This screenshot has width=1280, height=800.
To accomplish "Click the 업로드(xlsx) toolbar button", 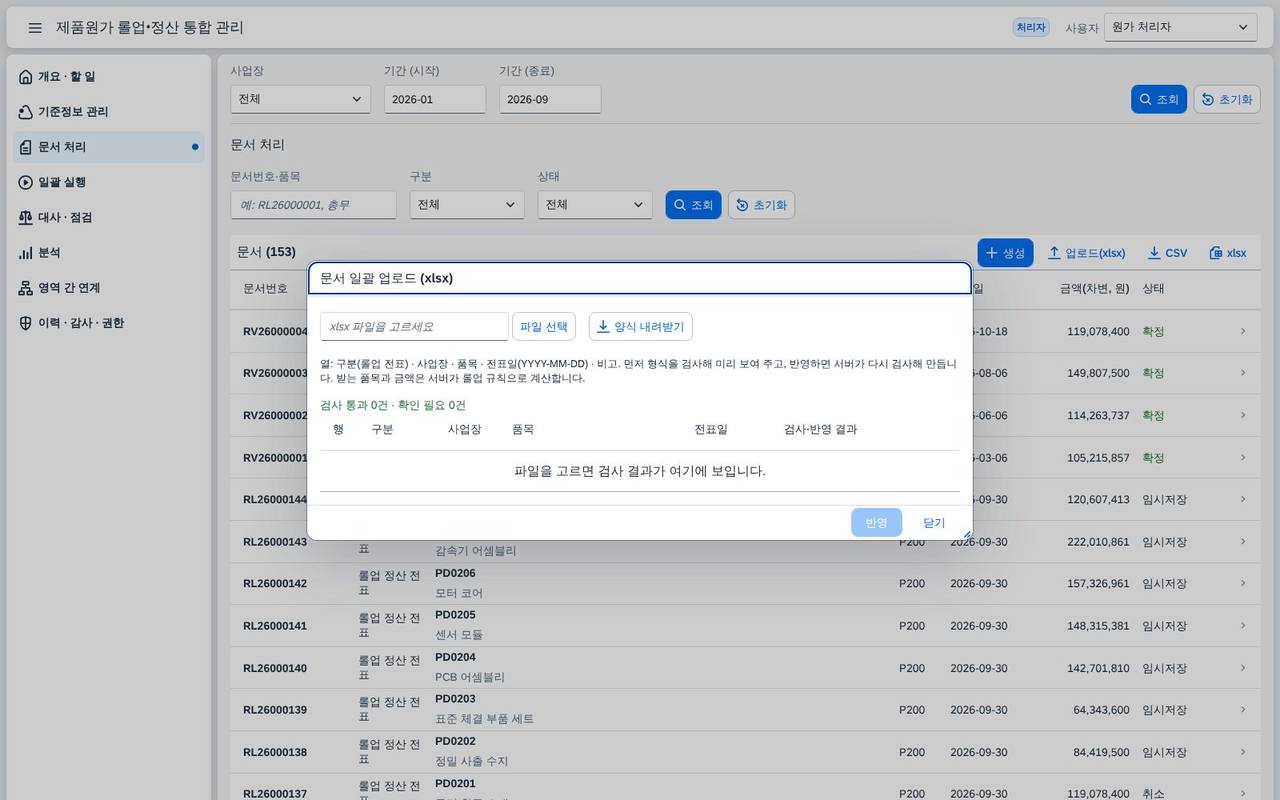I will pyautogui.click(x=1086, y=253).
